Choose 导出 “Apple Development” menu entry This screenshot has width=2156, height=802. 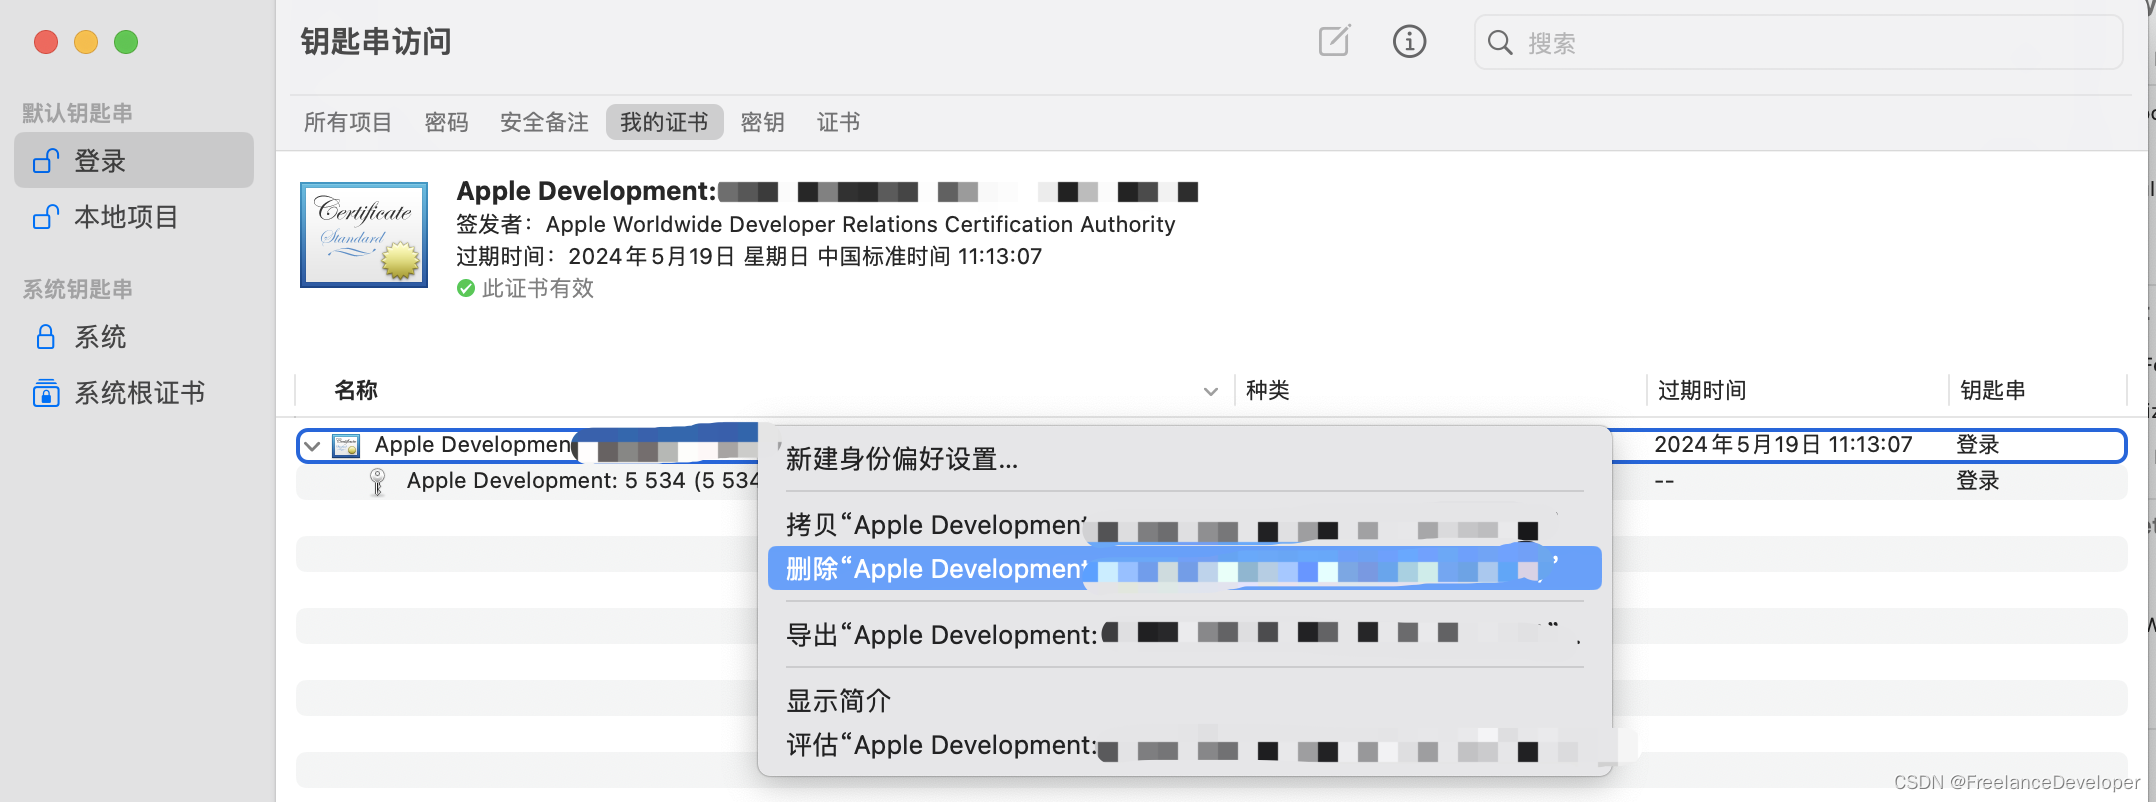[1184, 635]
